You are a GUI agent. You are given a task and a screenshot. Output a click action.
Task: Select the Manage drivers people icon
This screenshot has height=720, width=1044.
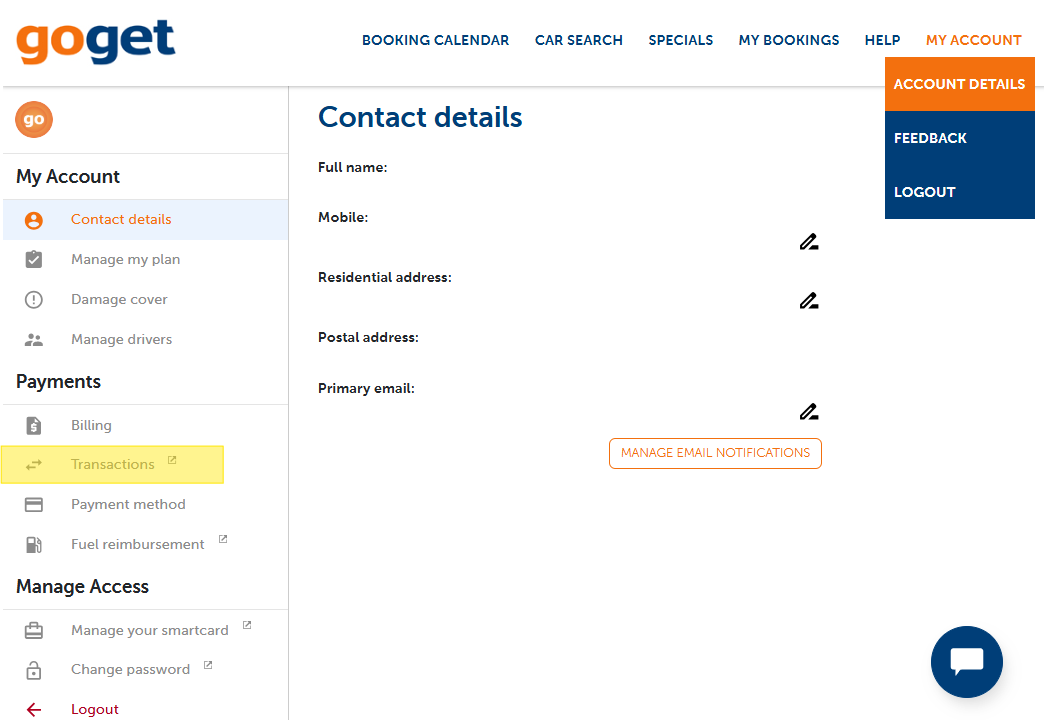(33, 339)
